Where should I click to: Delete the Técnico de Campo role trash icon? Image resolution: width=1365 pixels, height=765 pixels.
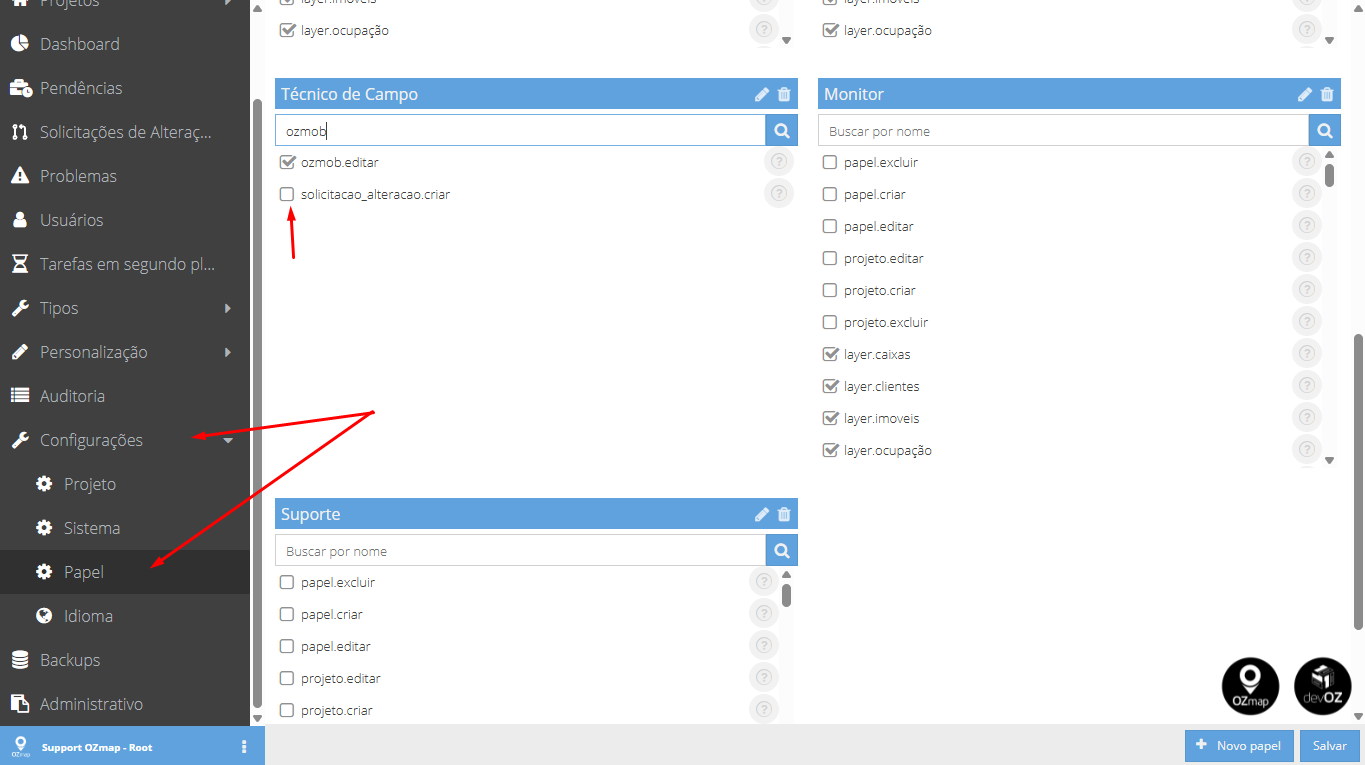(x=784, y=94)
